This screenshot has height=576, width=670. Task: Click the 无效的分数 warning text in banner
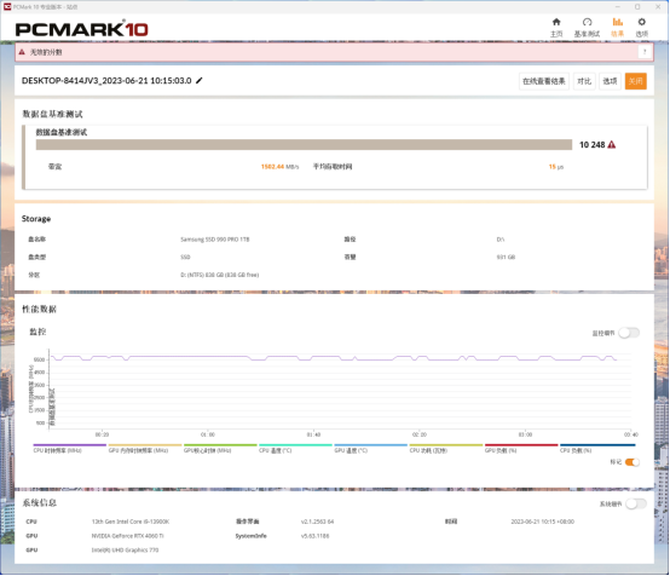[46, 52]
